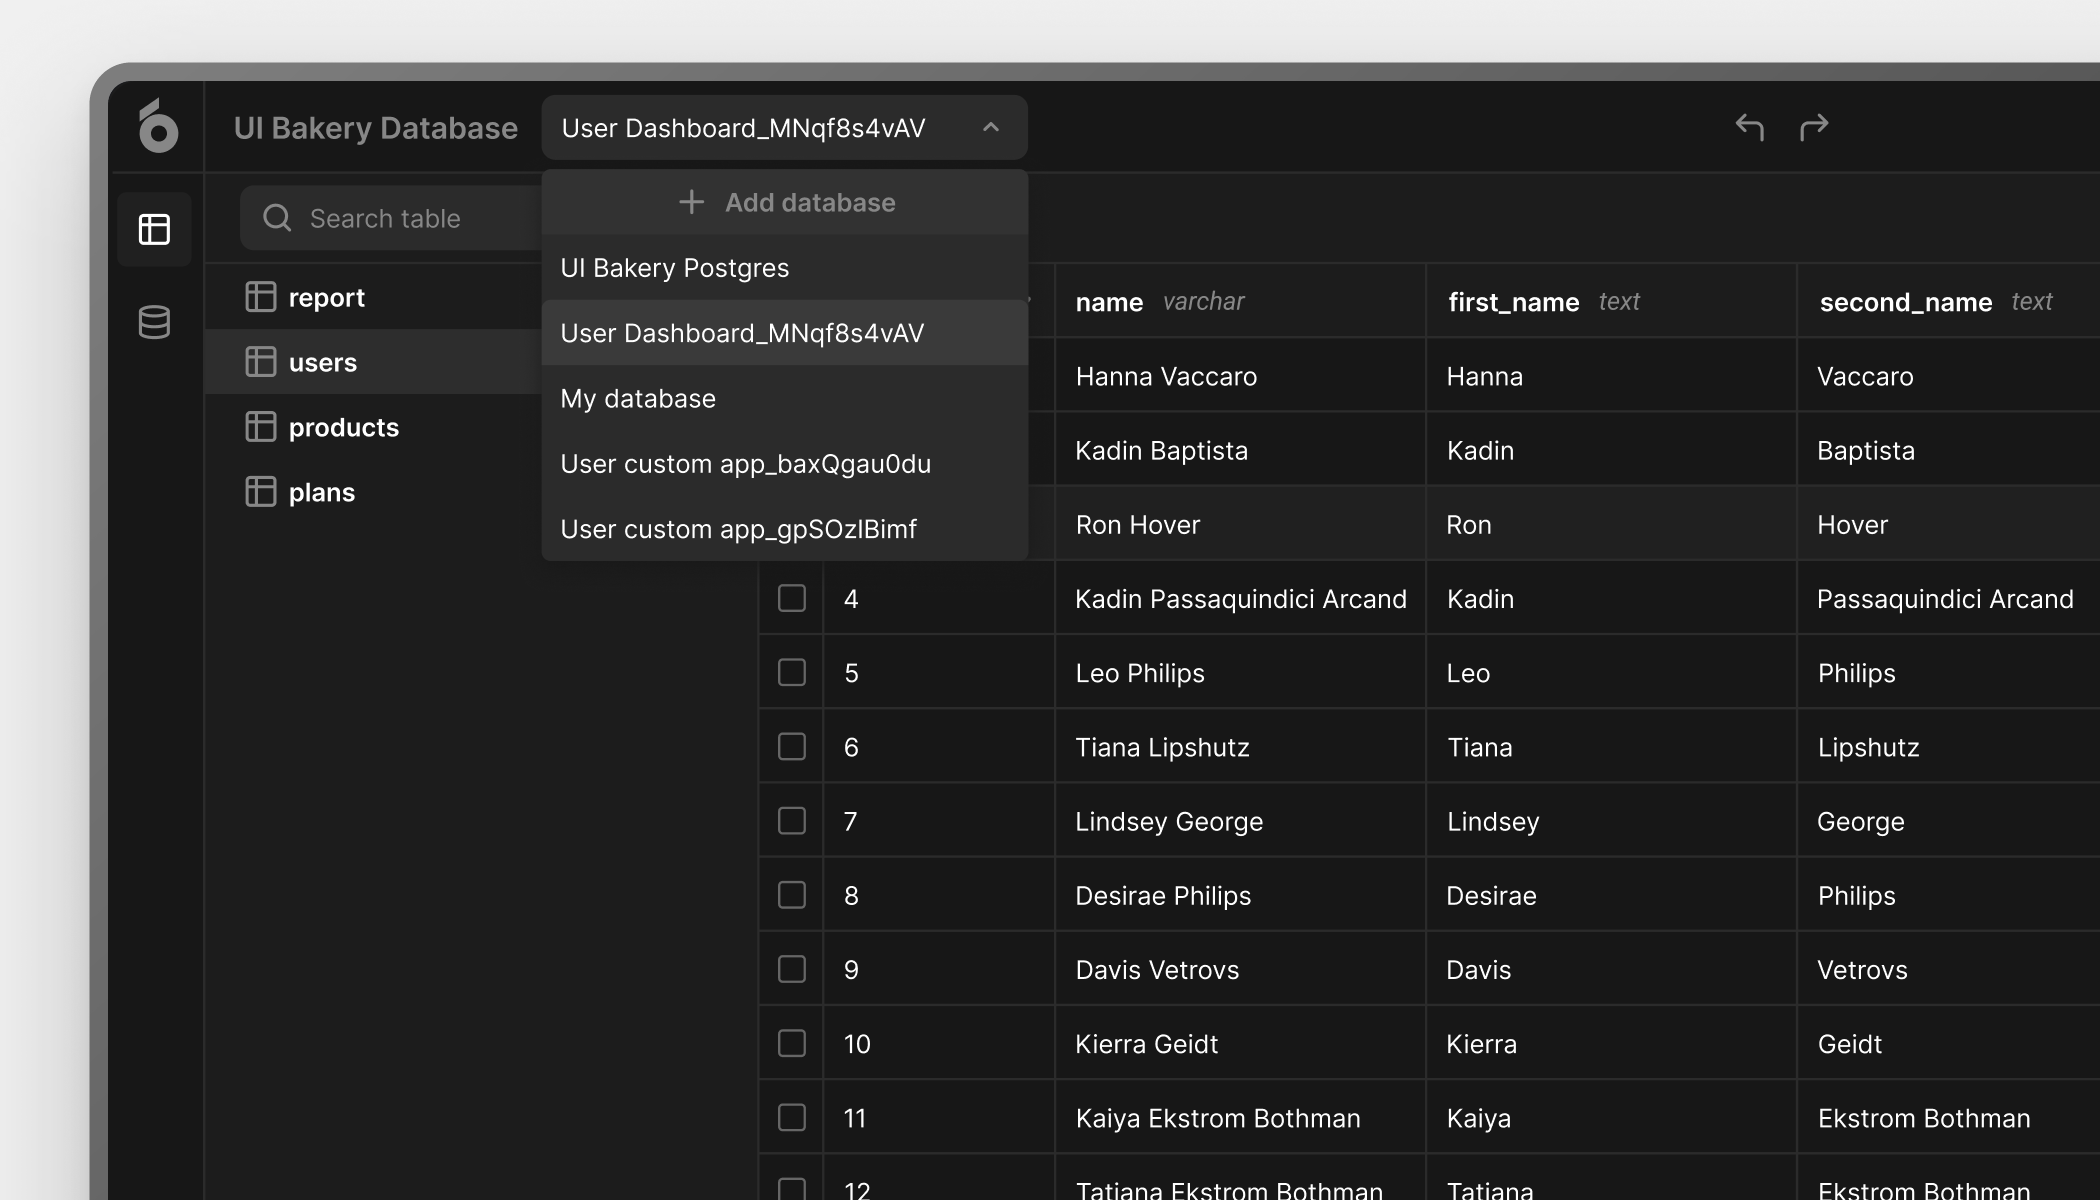Click the redo arrow icon
The width and height of the screenshot is (2100, 1200).
pyautogui.click(x=1814, y=127)
